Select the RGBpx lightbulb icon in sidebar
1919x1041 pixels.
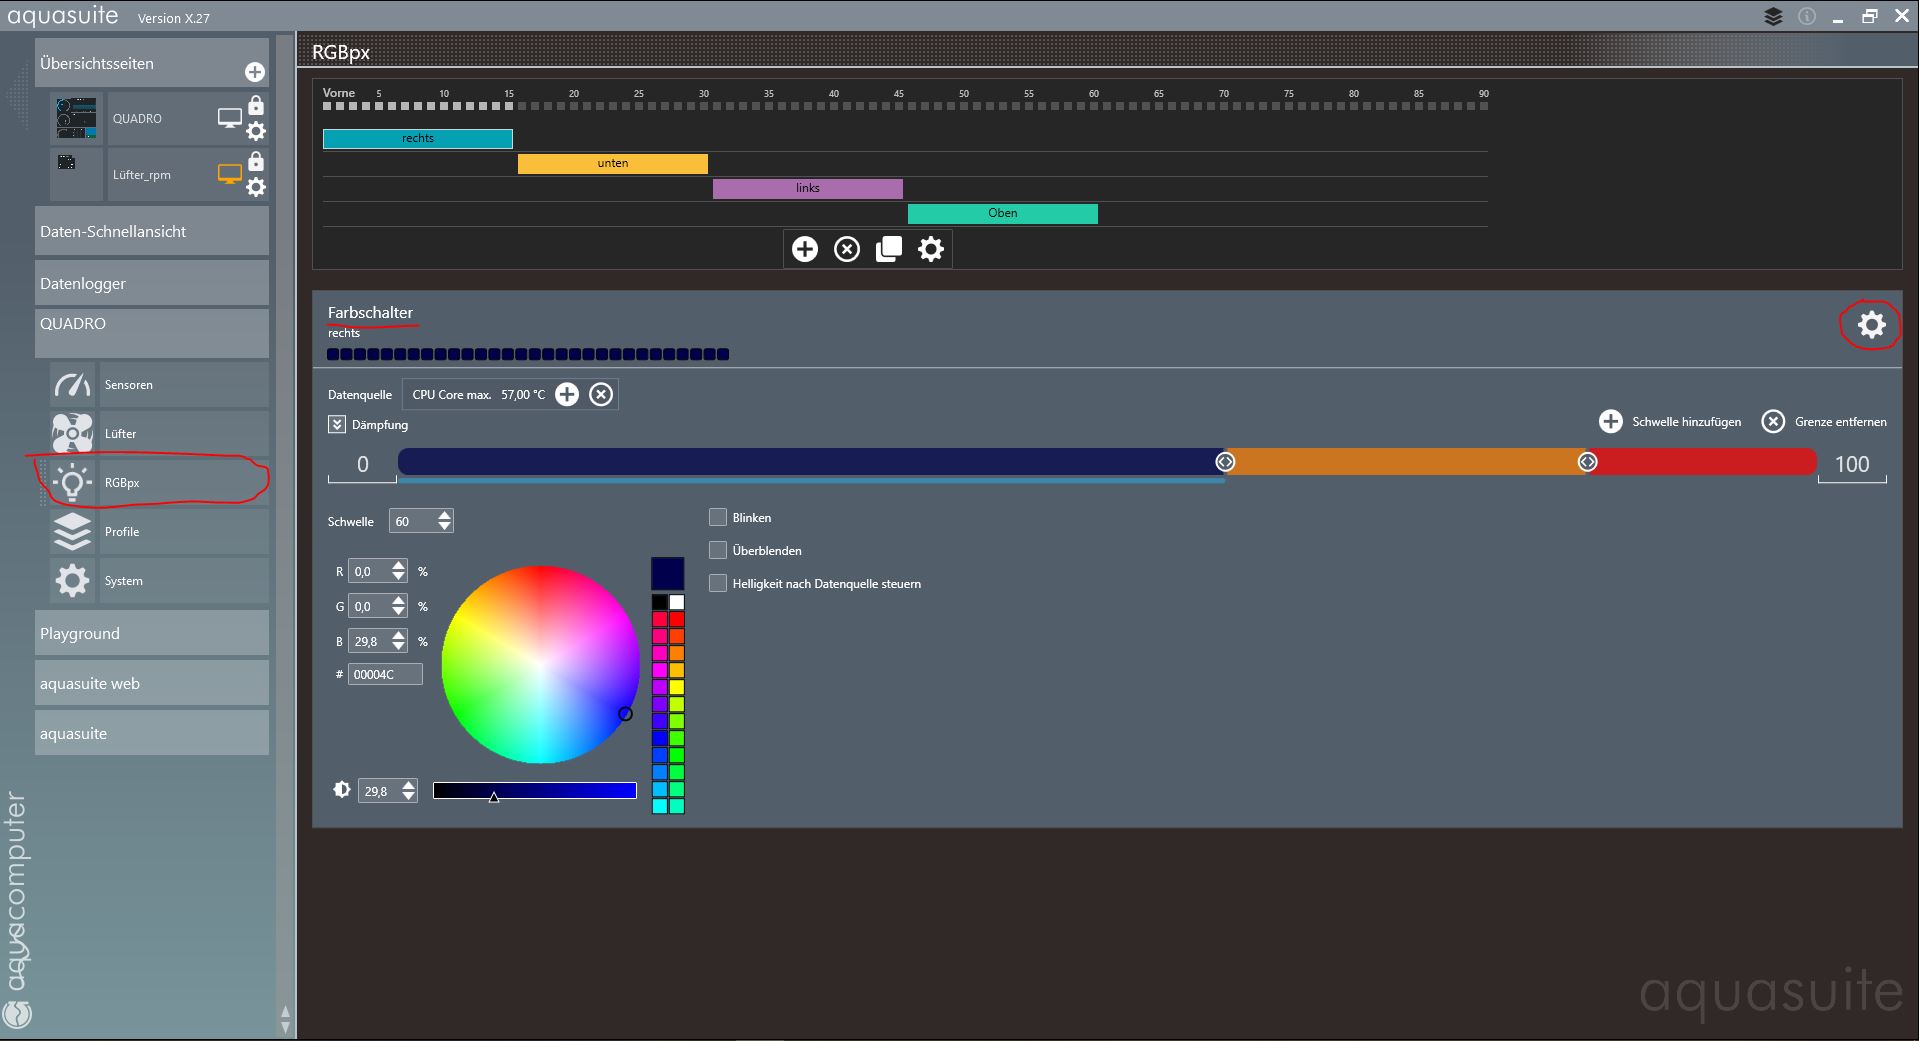coord(72,482)
